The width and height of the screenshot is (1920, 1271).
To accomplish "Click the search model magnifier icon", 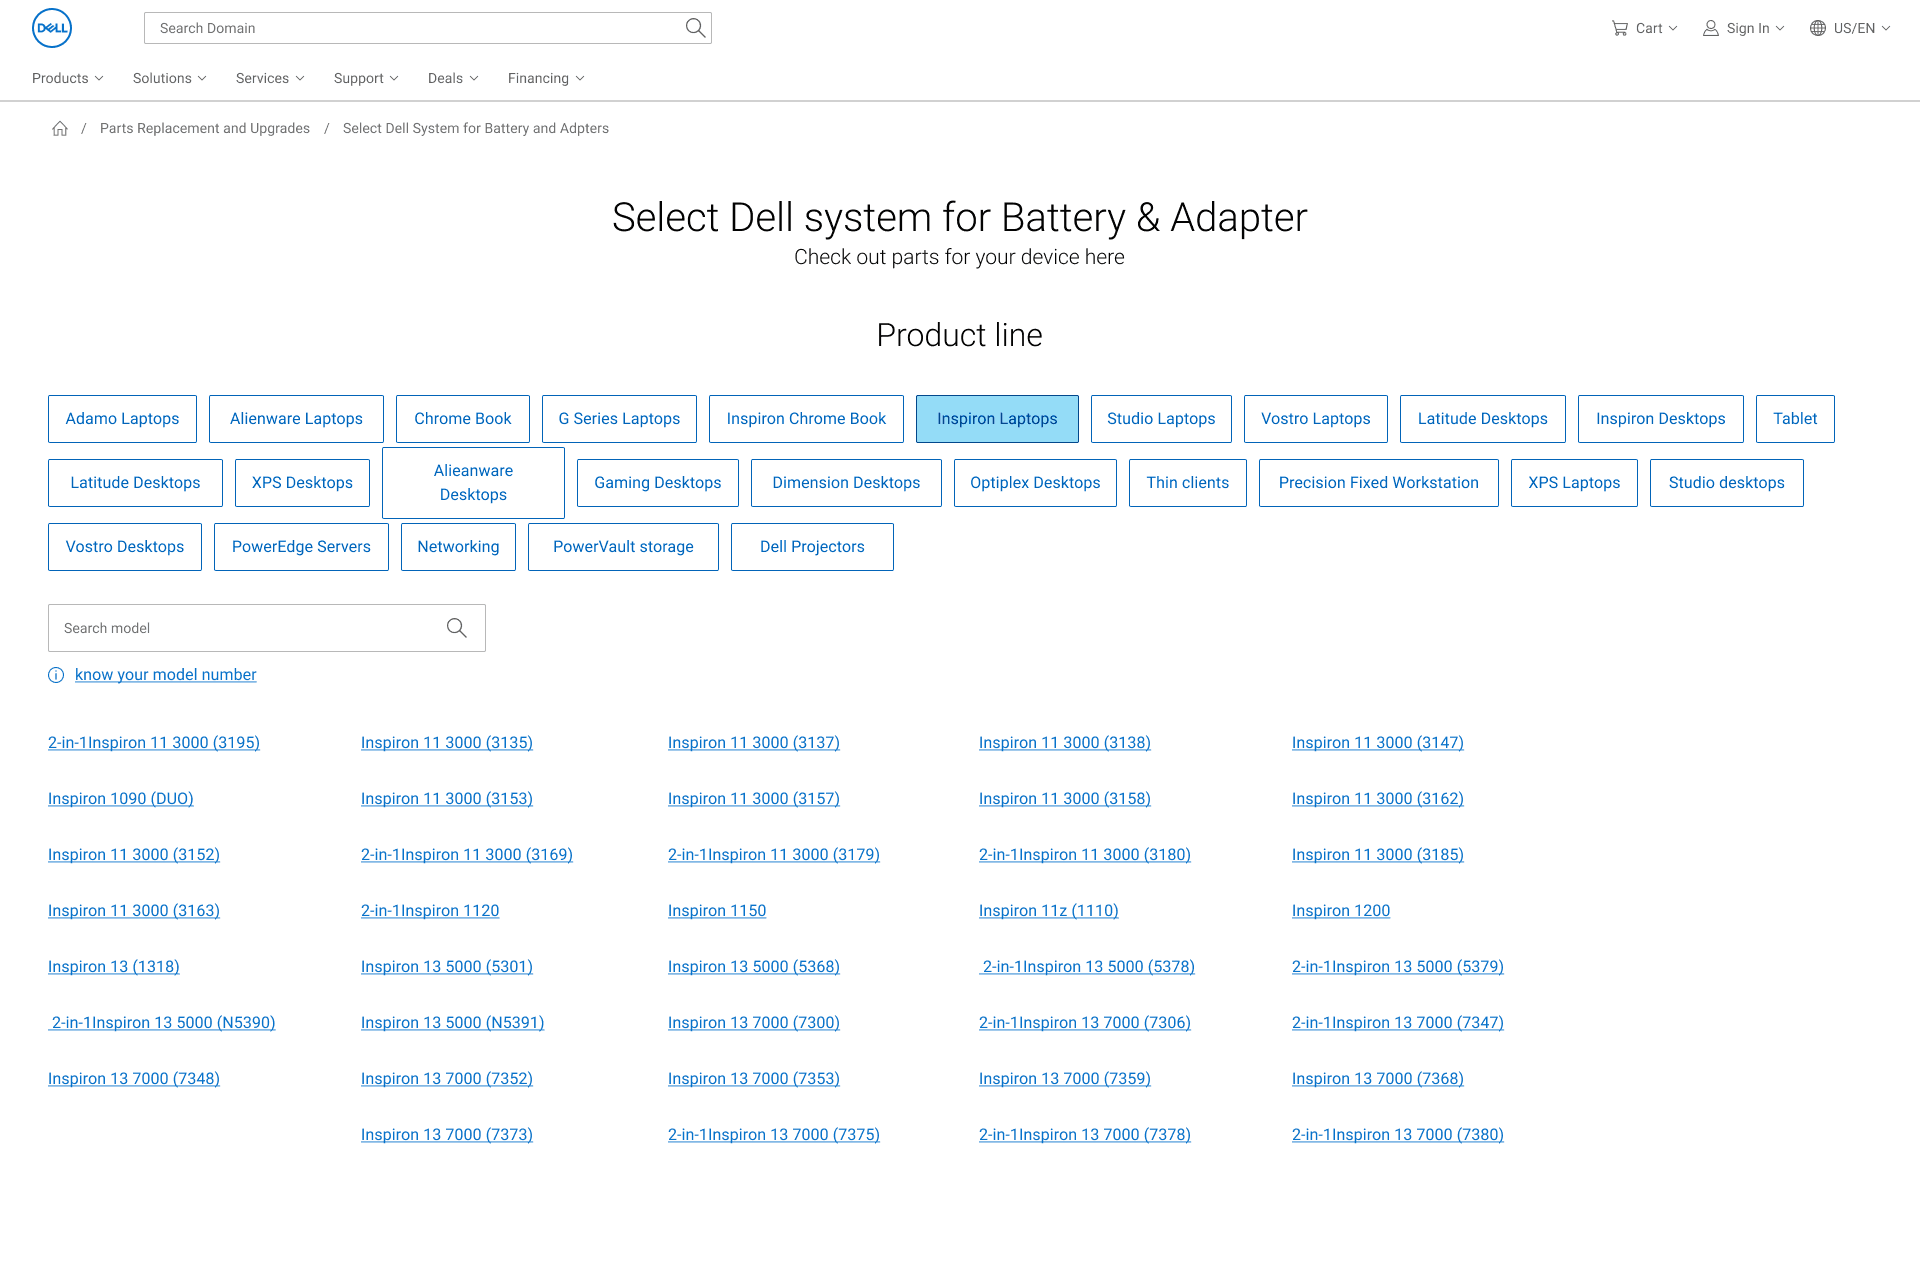I will click(457, 628).
